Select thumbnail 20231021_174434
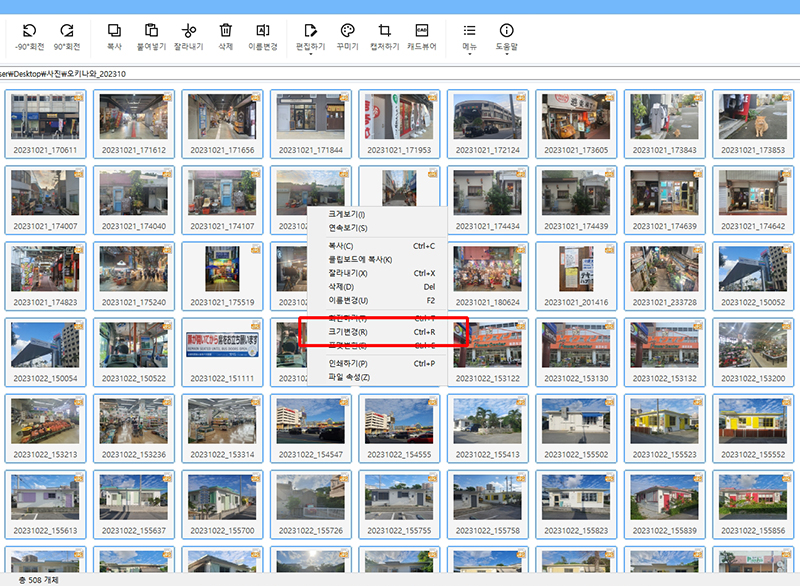The height and width of the screenshot is (586, 800). [488, 200]
